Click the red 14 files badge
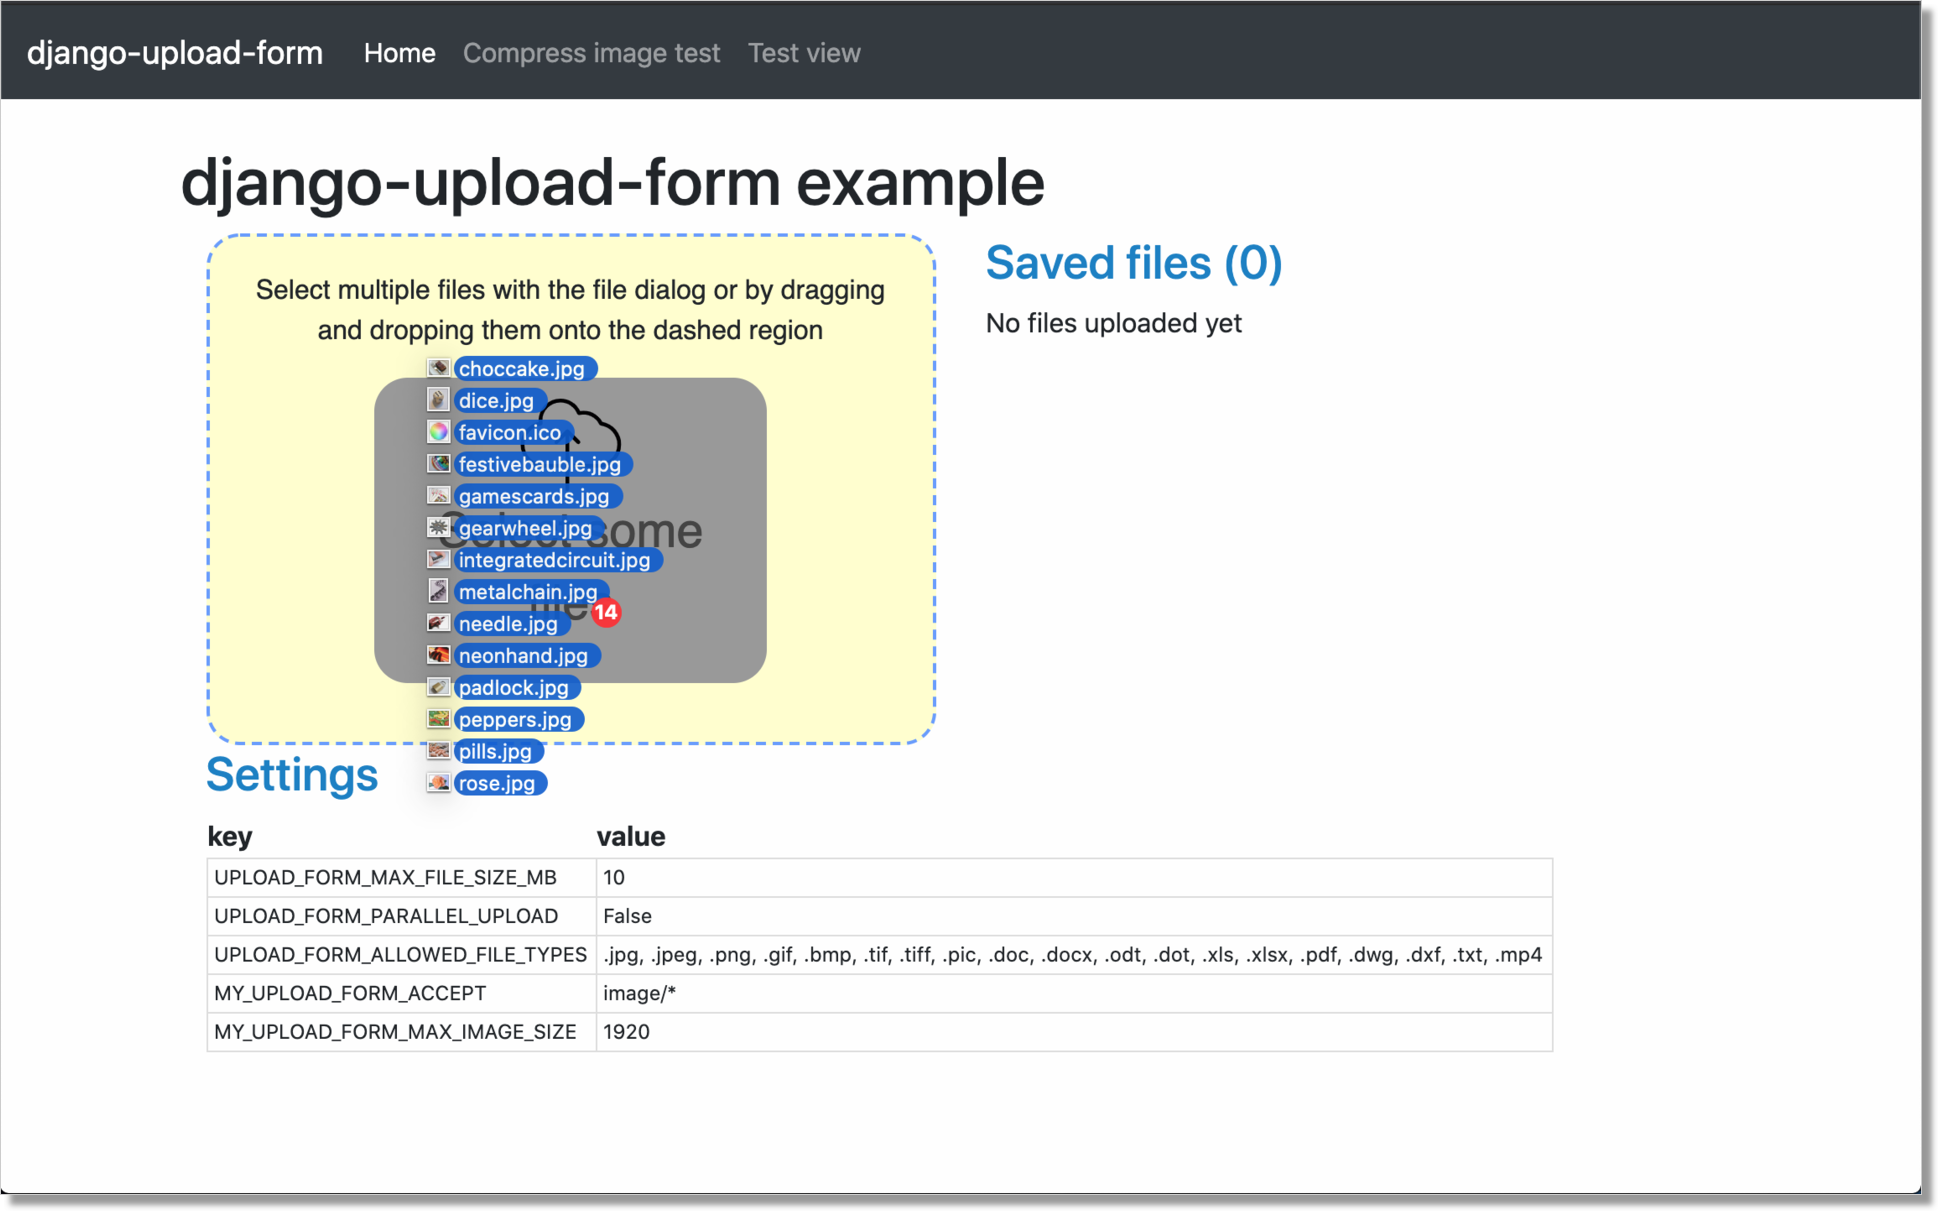This screenshot has height=1211, width=1938. pos(606,612)
